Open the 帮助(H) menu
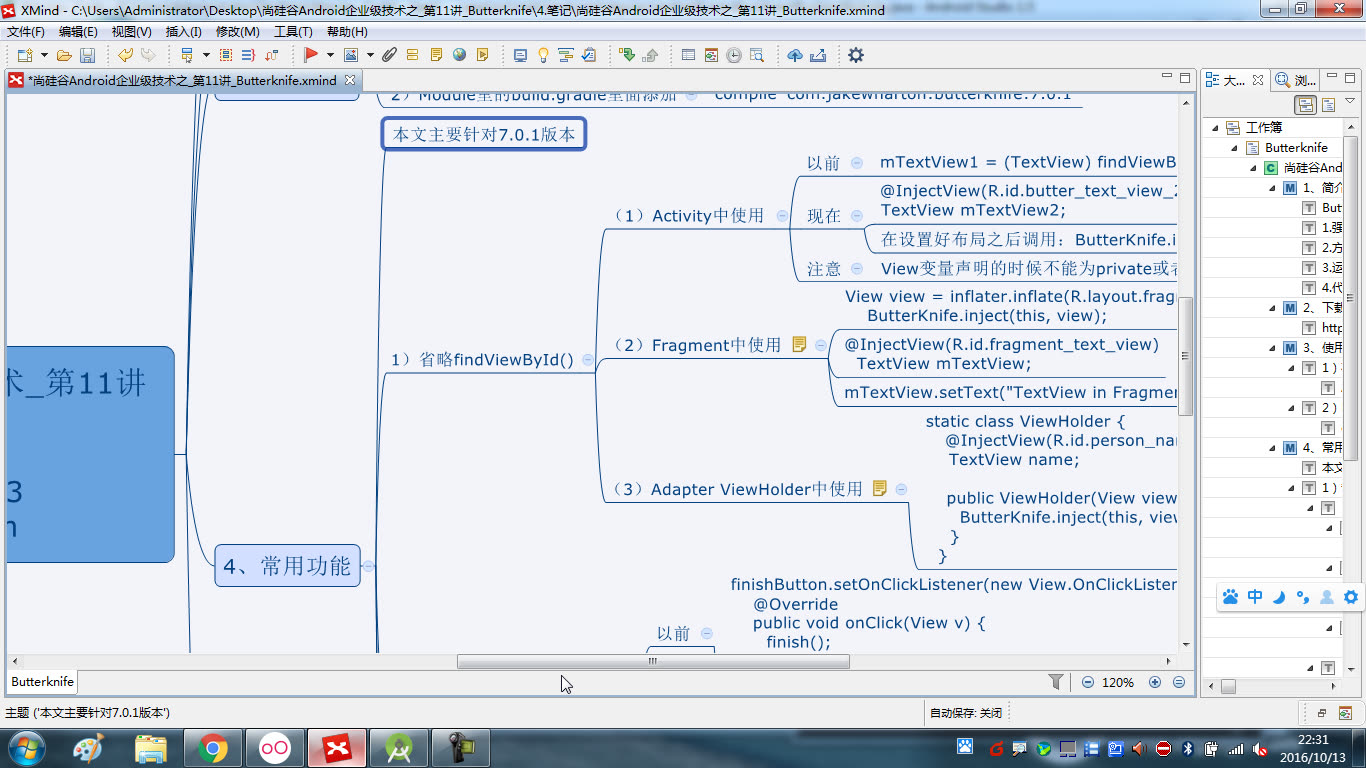The width and height of the screenshot is (1366, 768). pyautogui.click(x=347, y=31)
